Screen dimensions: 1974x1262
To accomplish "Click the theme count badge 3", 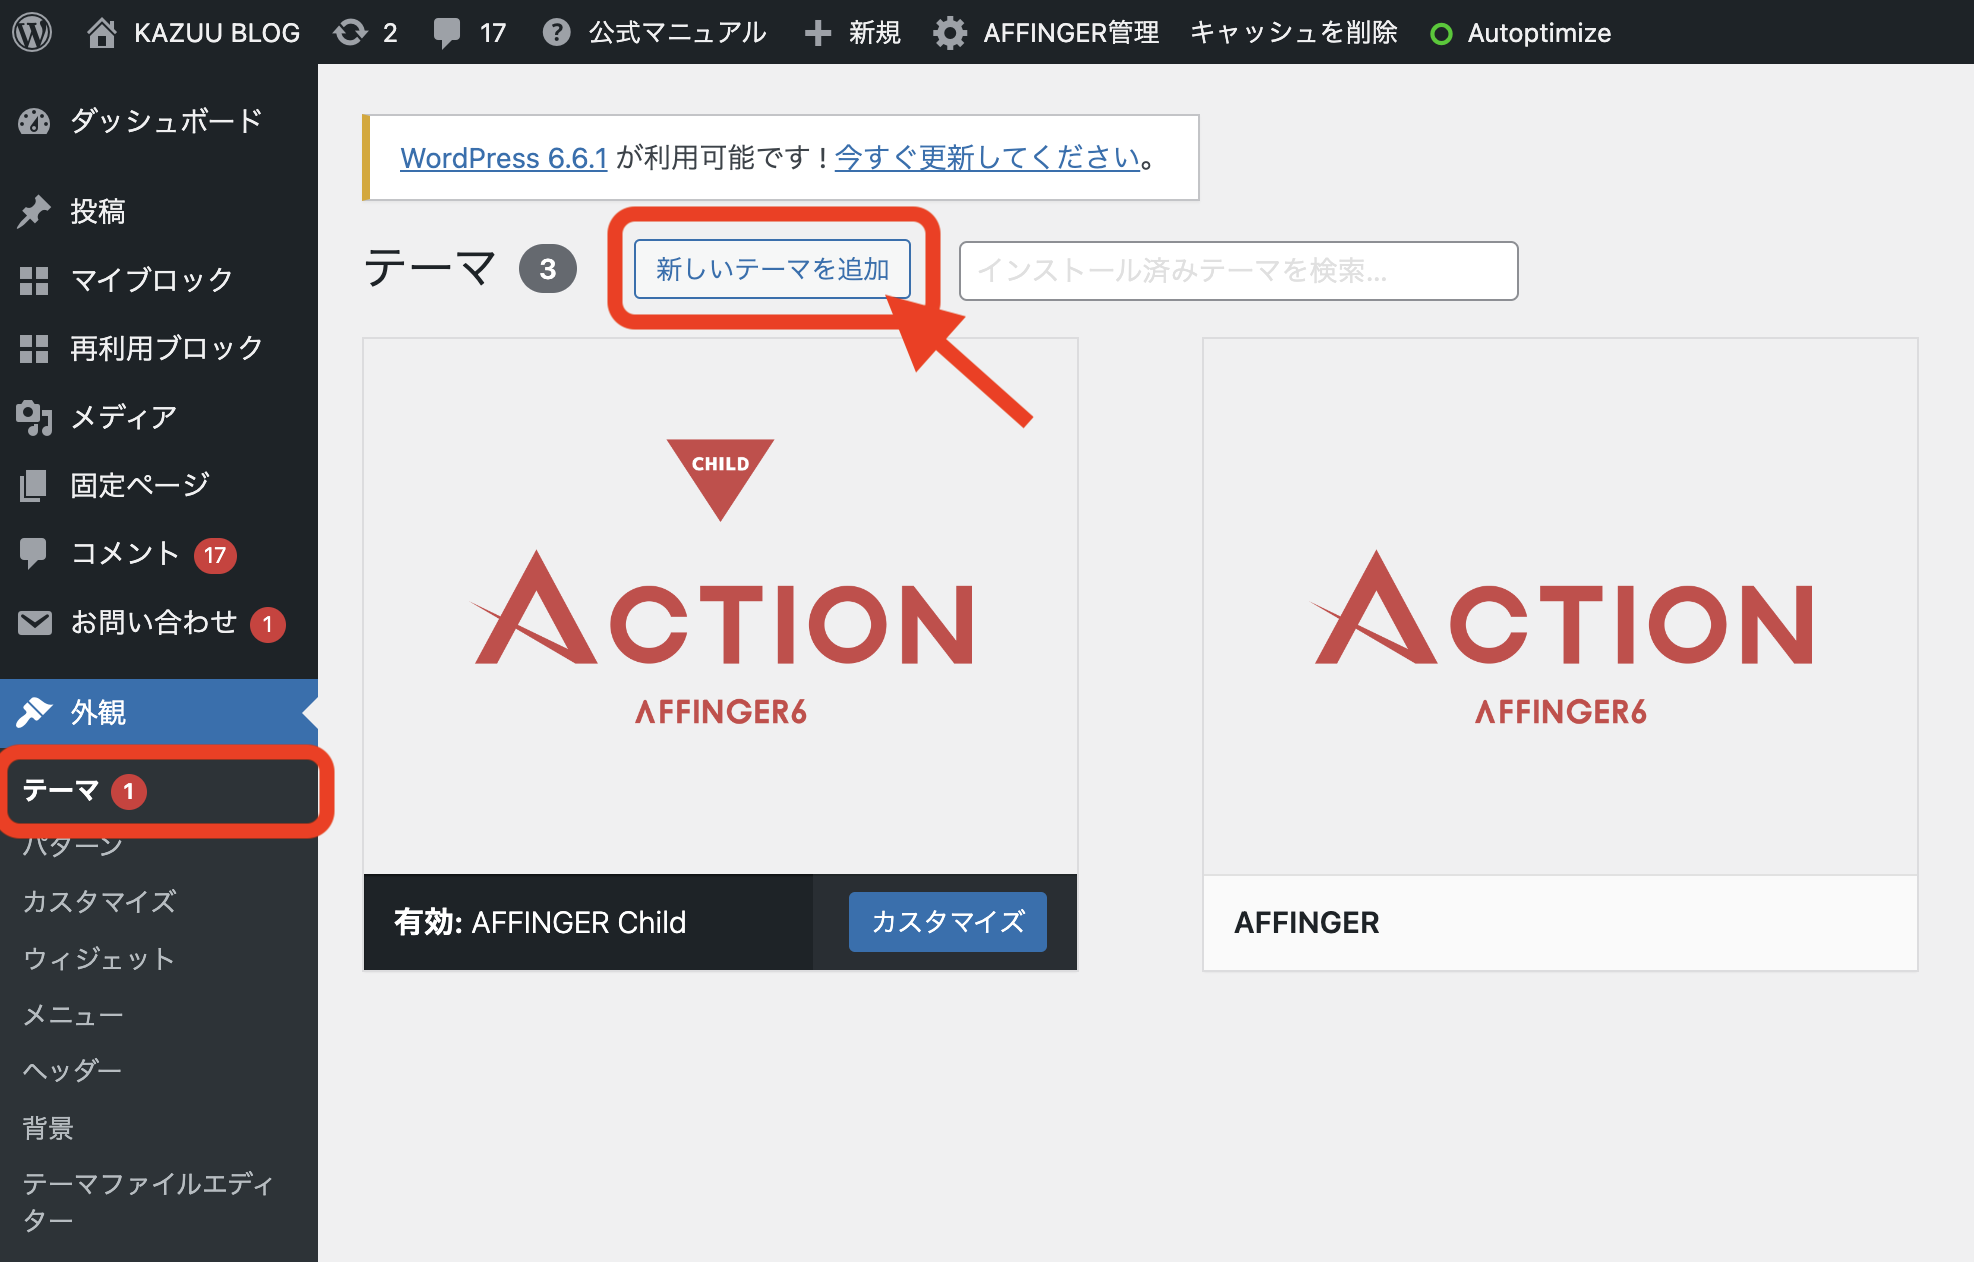I will (x=548, y=269).
